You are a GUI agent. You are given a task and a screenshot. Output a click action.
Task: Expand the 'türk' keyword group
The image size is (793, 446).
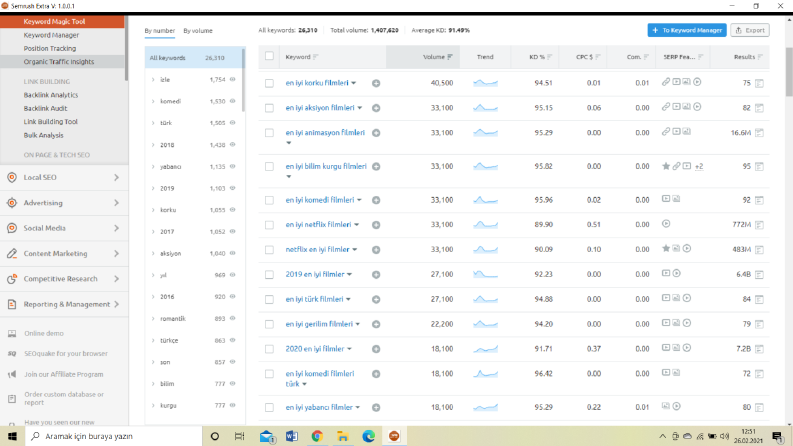(x=153, y=123)
